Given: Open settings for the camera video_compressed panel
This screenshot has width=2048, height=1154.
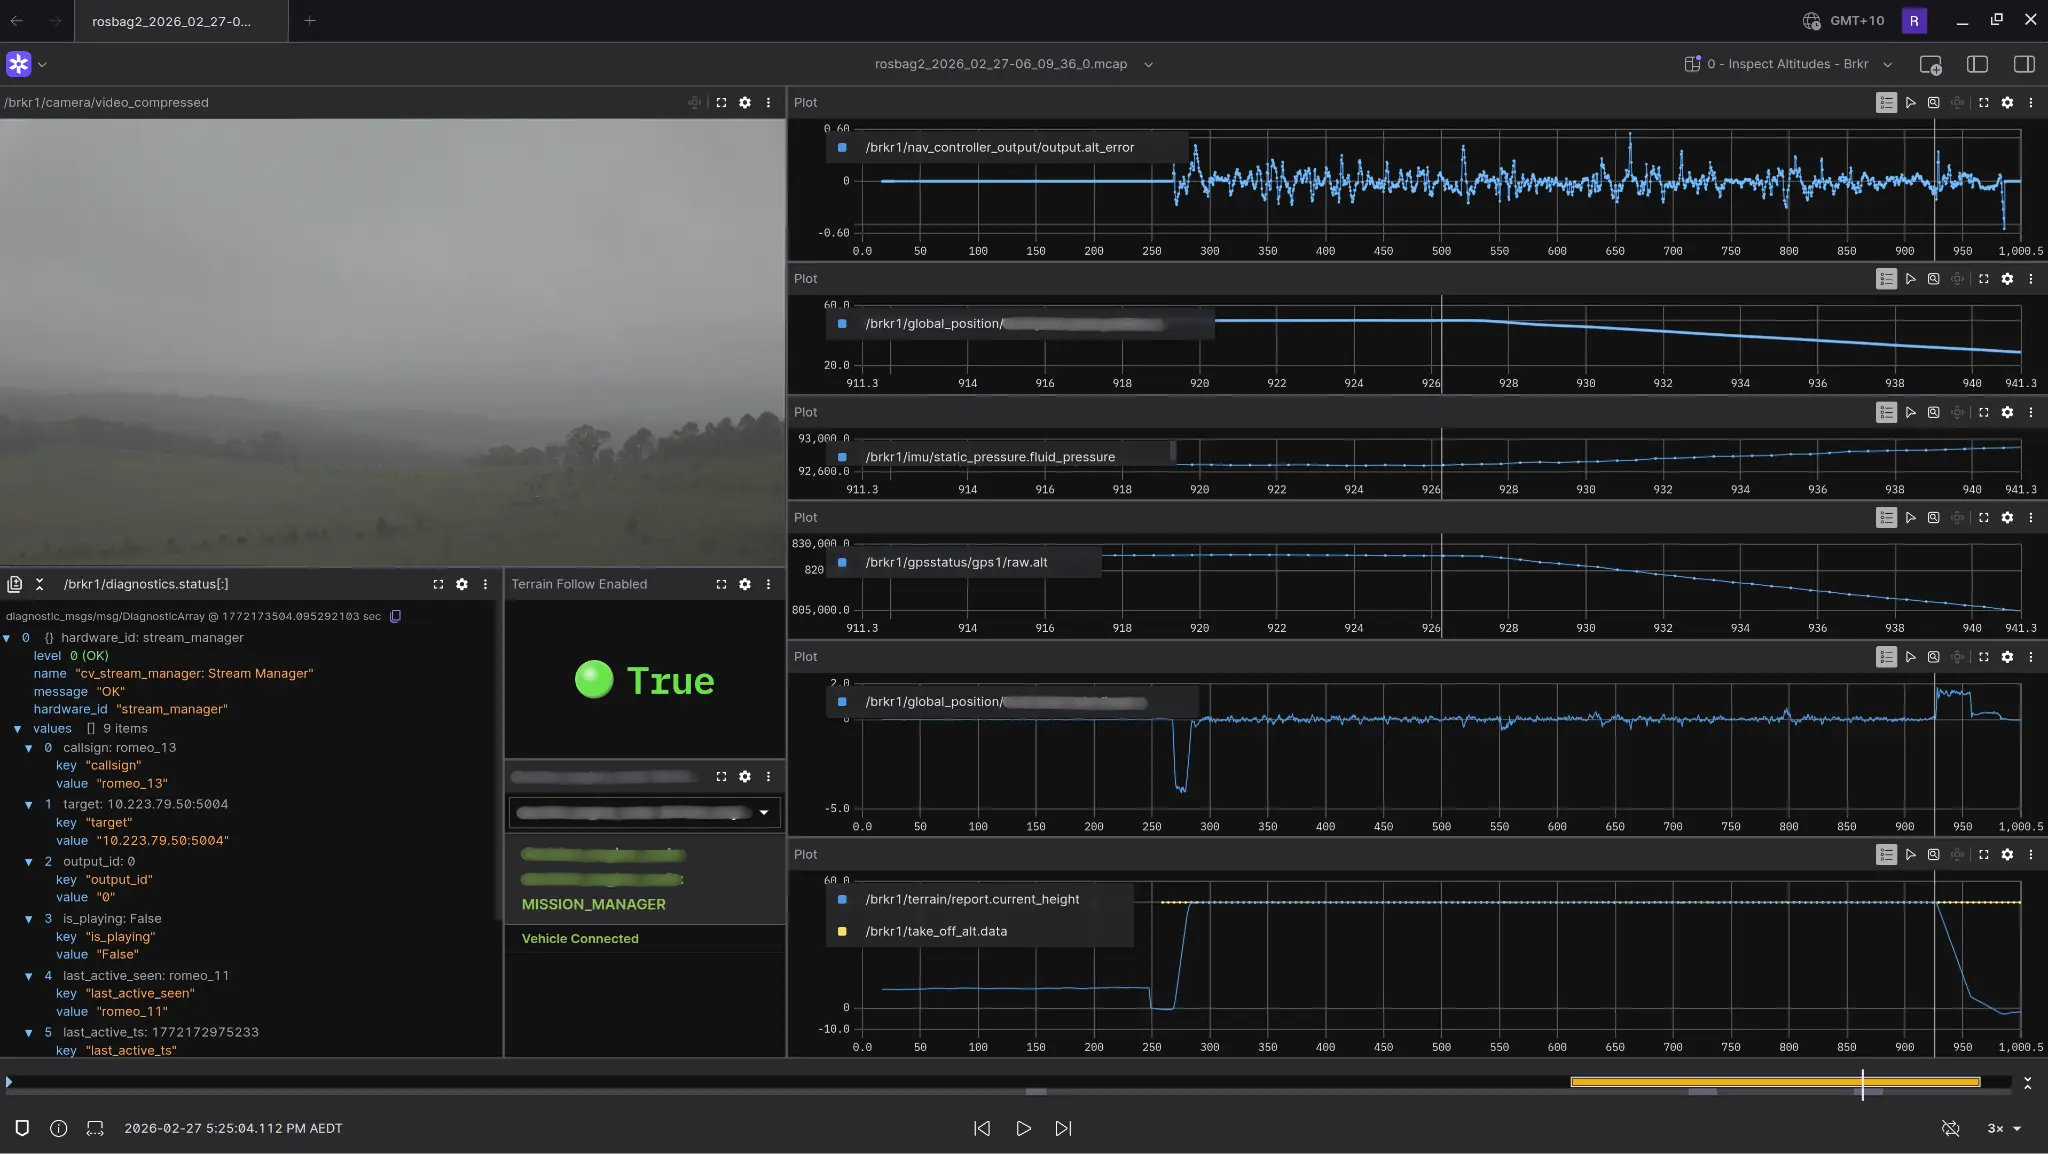Looking at the screenshot, I should tap(745, 103).
